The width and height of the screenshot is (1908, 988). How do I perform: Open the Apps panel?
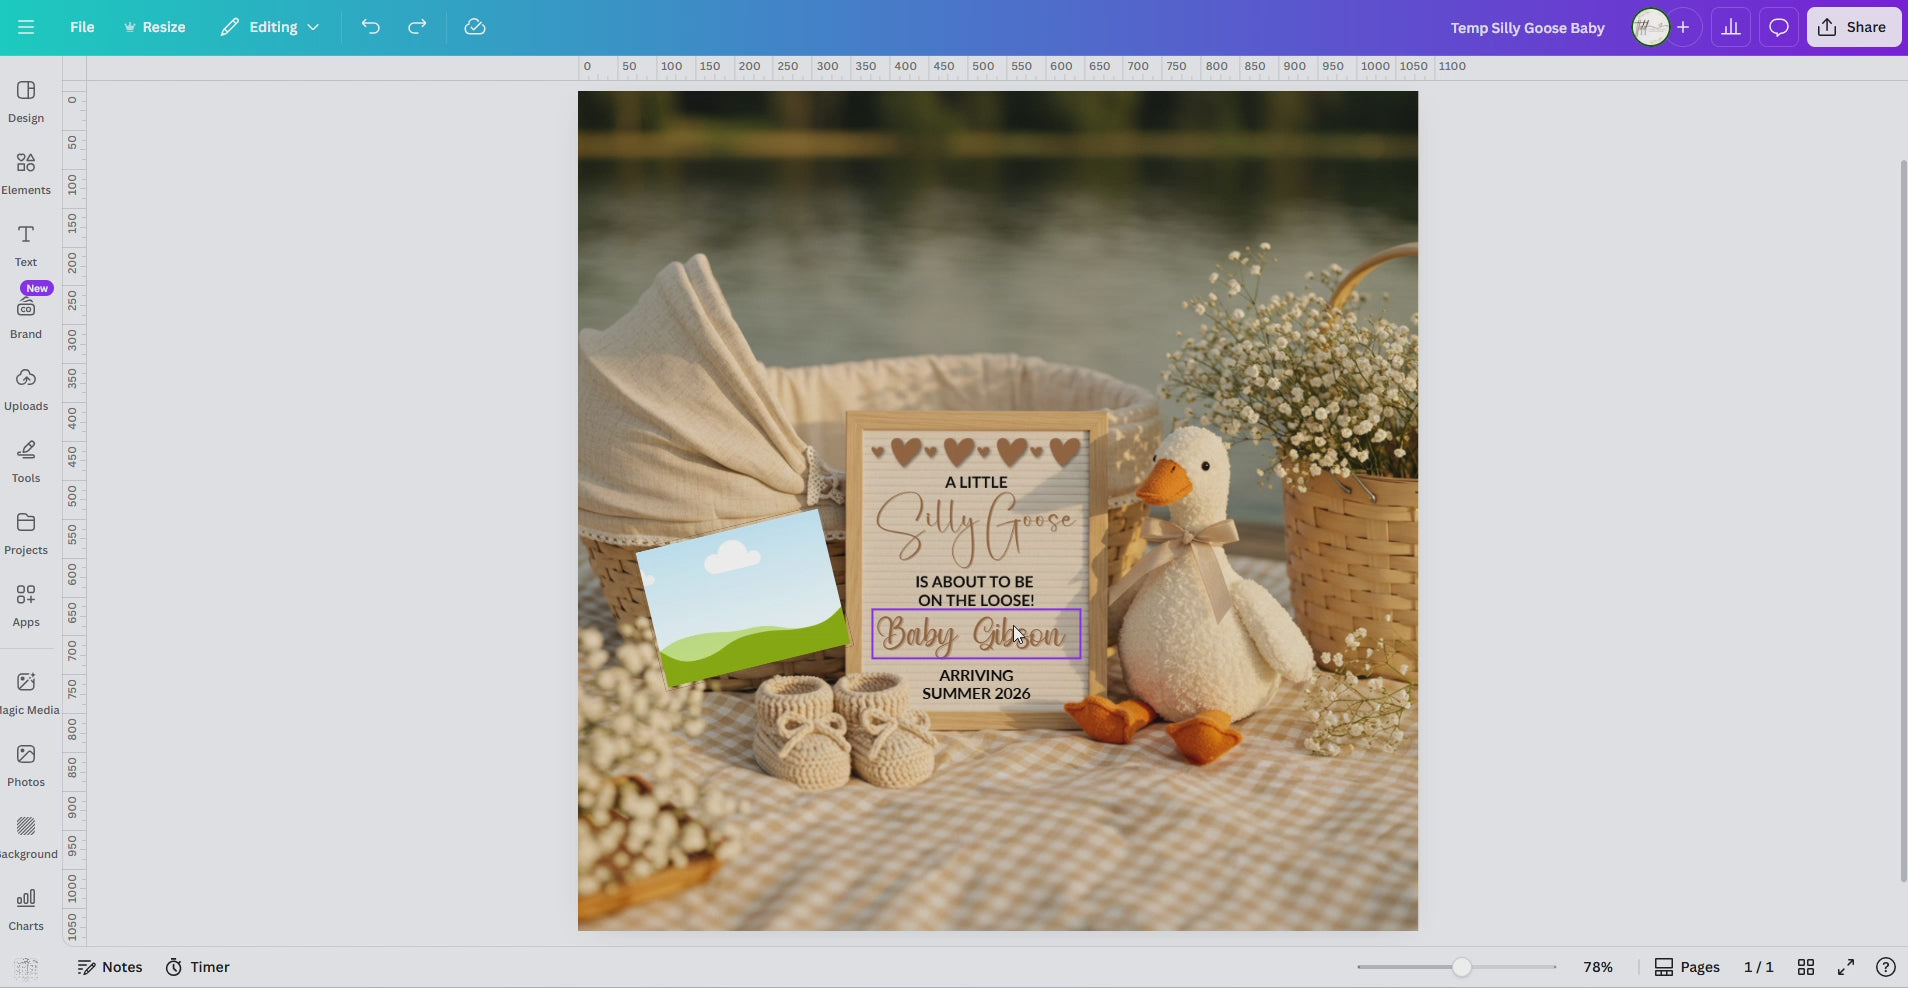(26, 604)
